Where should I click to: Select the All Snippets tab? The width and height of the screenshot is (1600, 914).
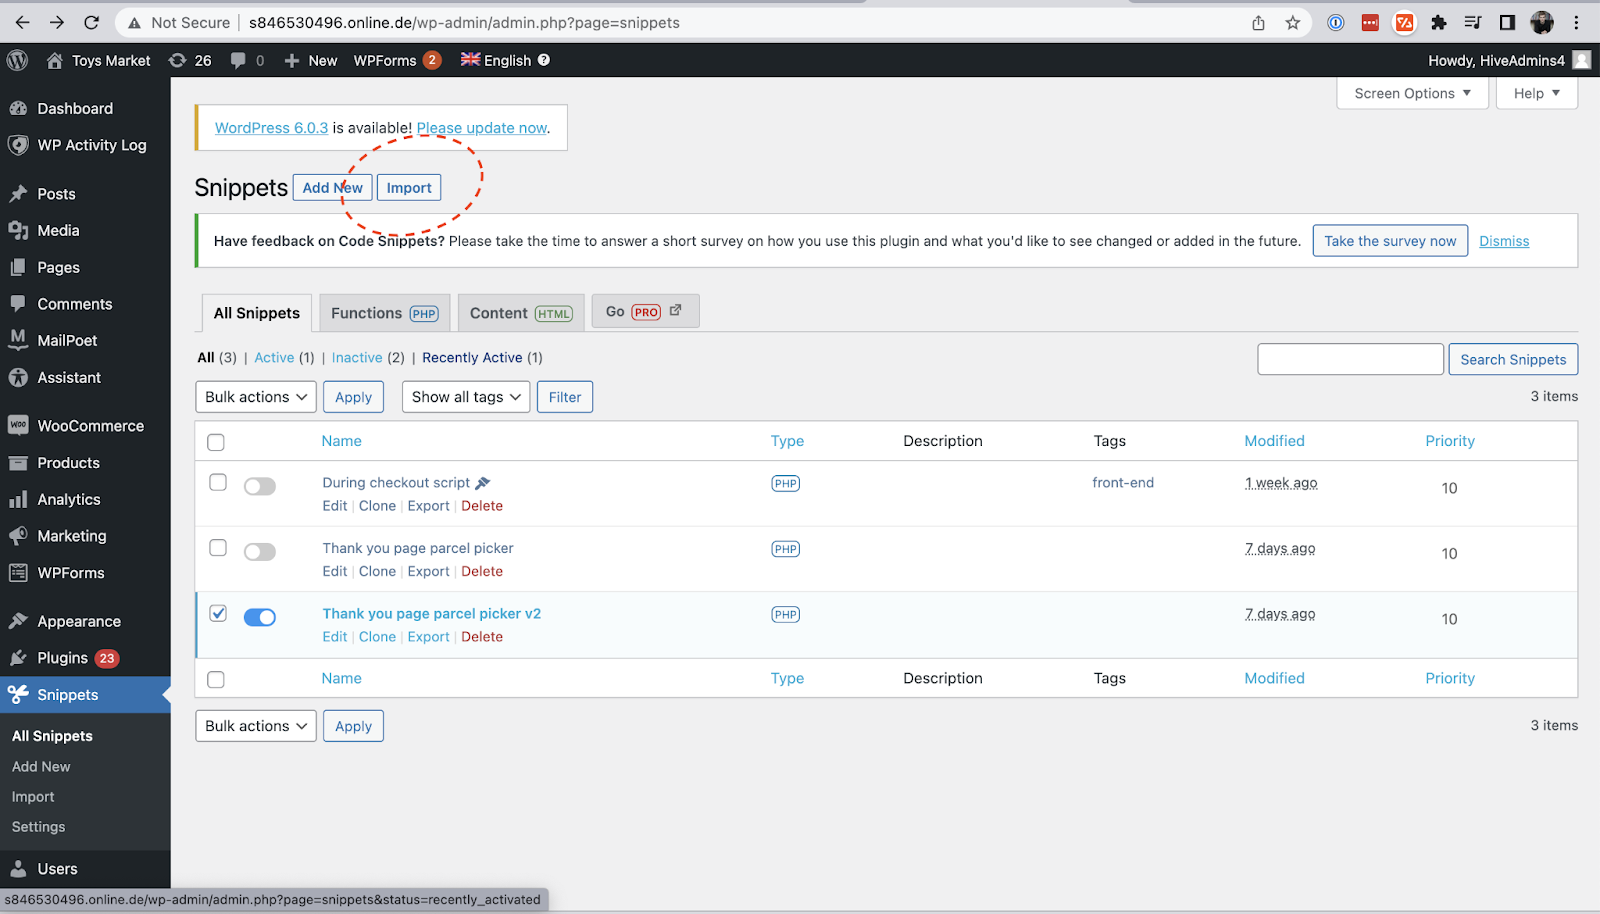[257, 313]
